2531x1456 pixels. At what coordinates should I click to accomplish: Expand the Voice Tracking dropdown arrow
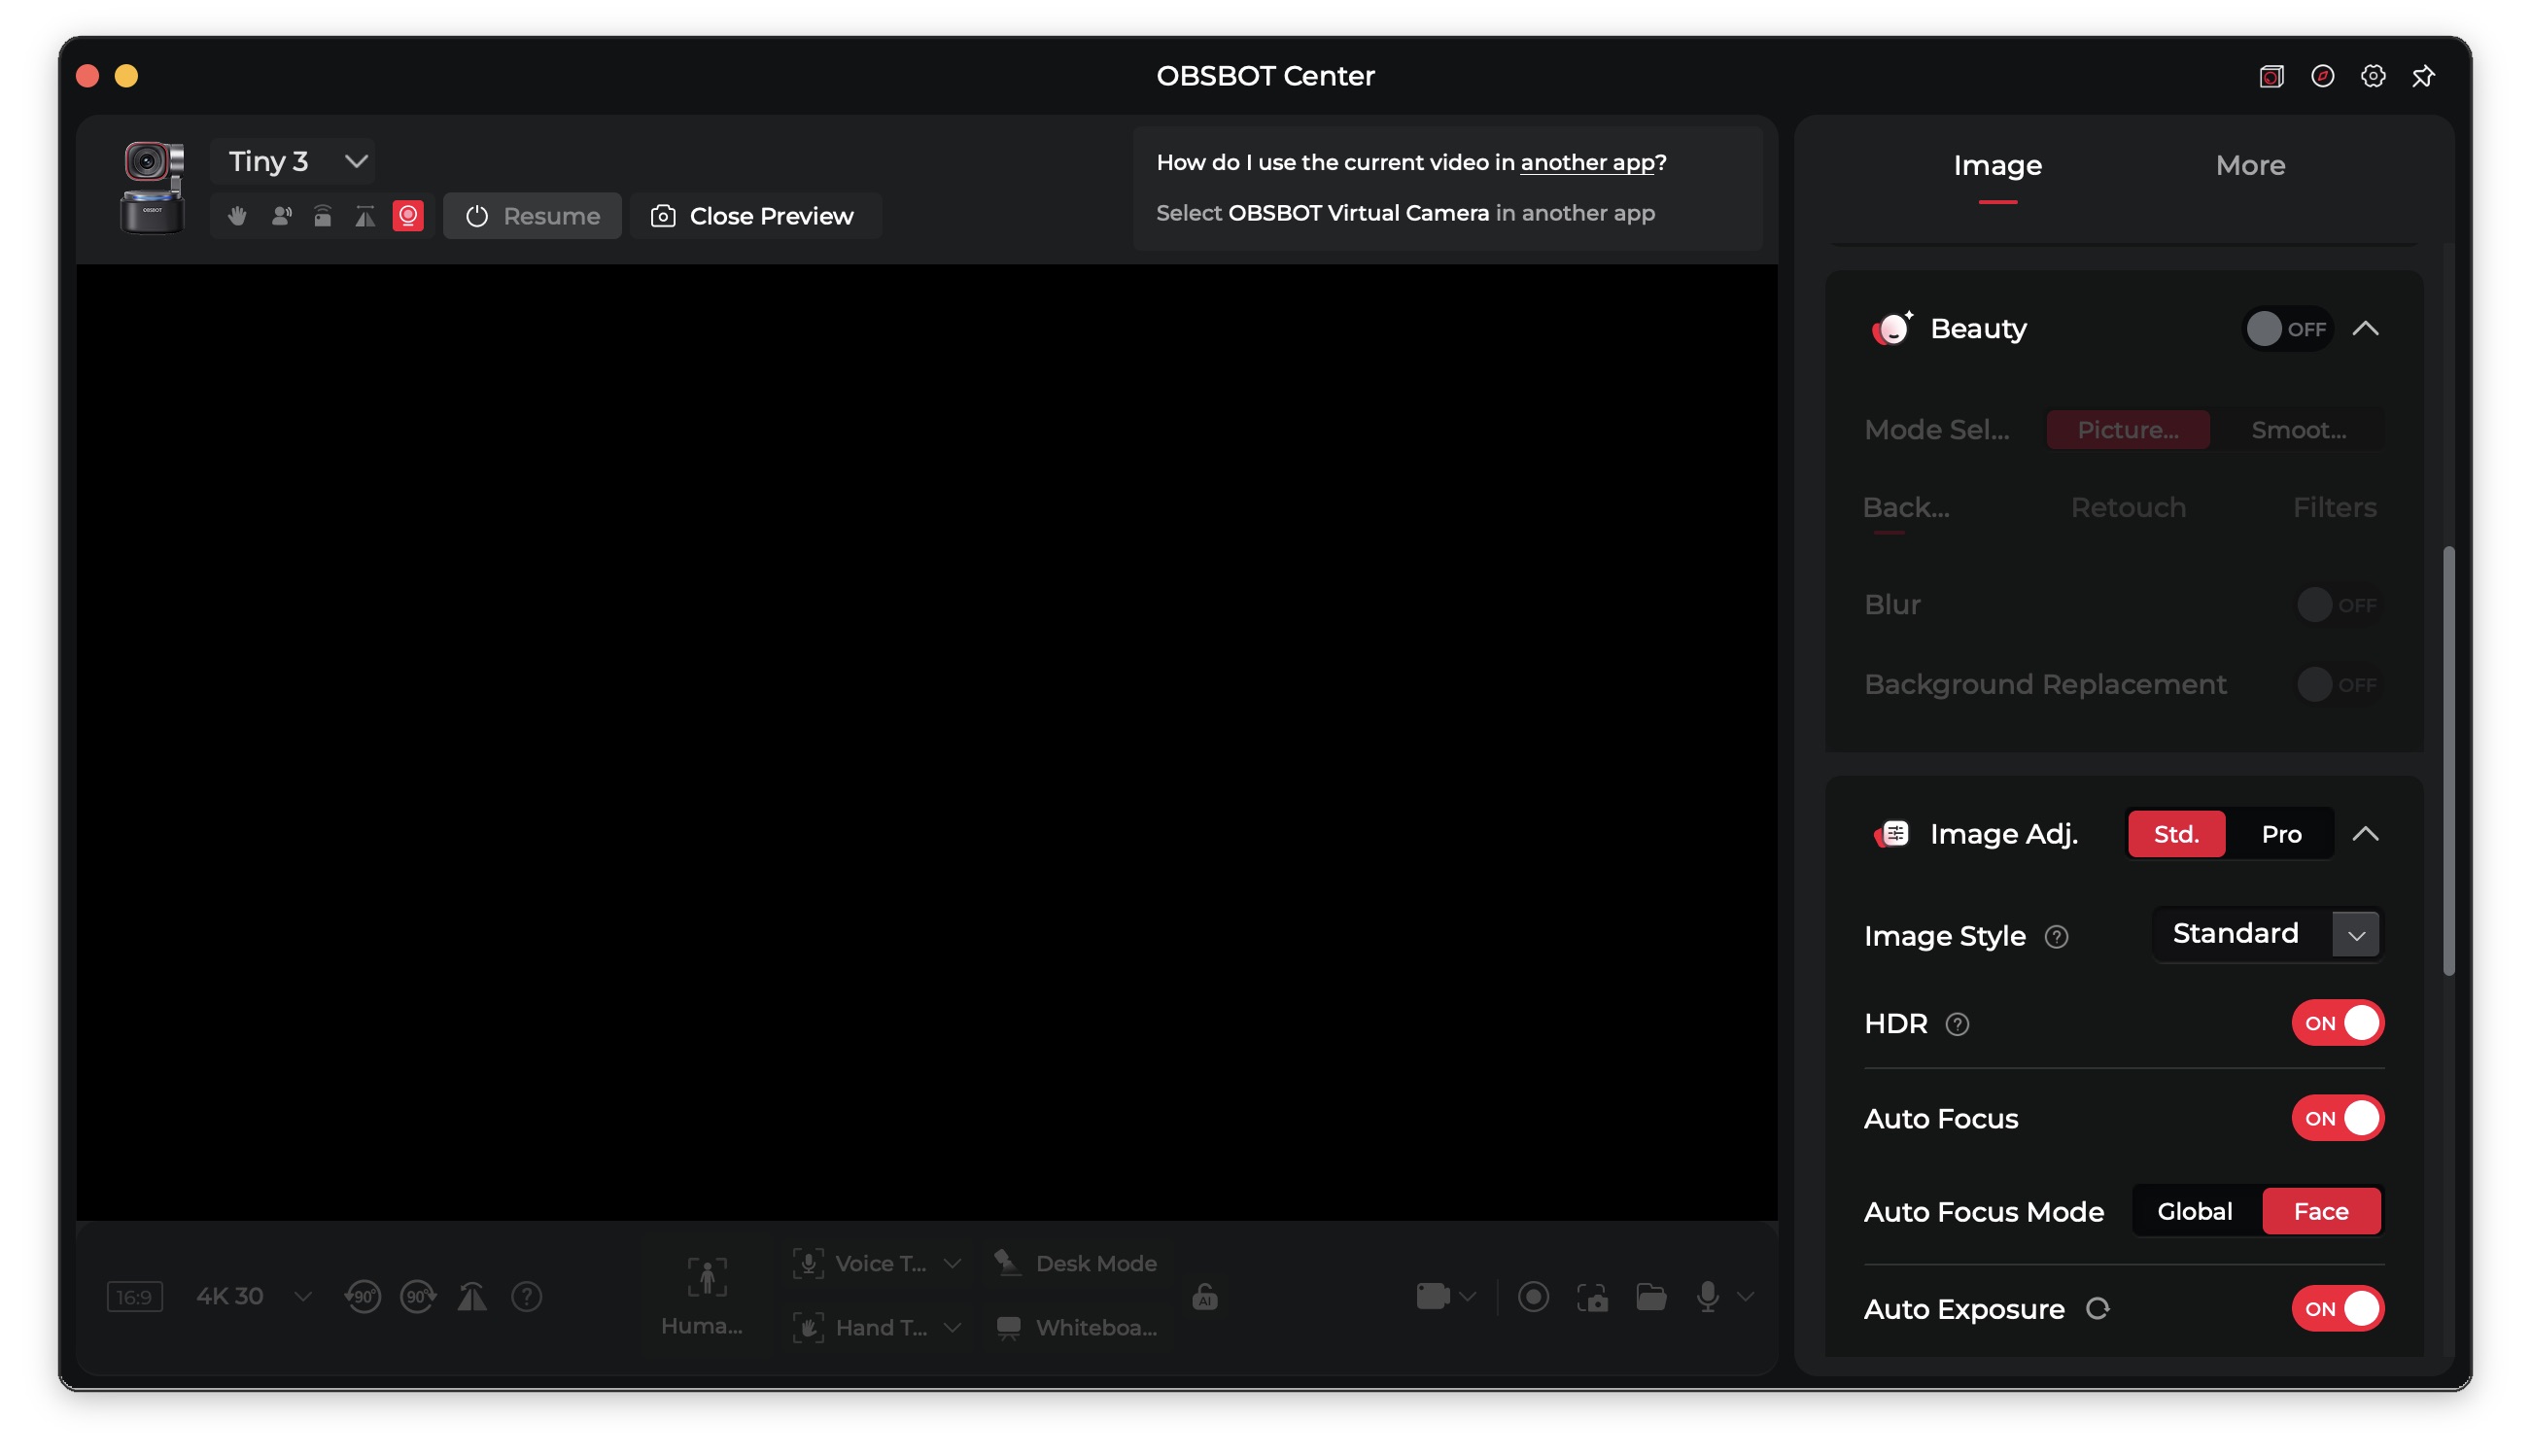coord(952,1264)
